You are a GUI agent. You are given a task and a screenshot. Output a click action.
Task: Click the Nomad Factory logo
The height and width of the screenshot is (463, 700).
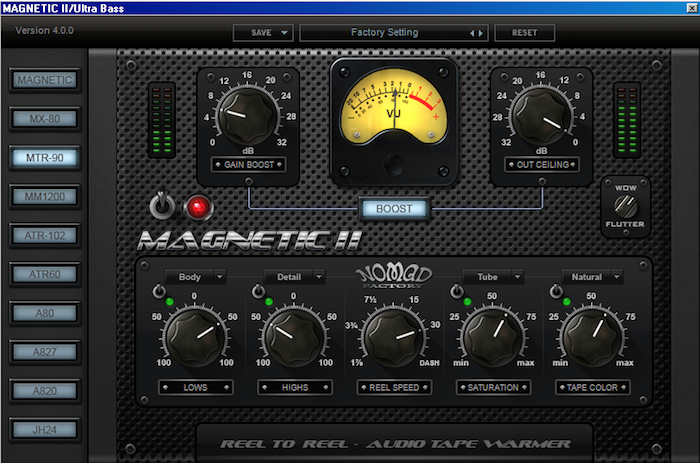point(394,276)
